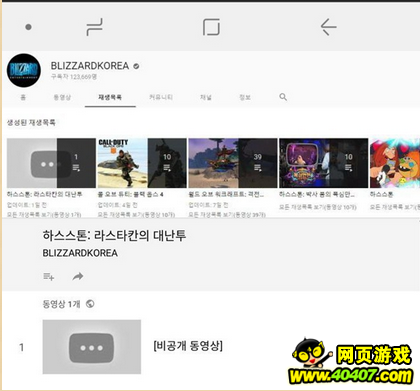Screen dimensions: 420x391
Task: Open the 39-video World of Warcraft playlist
Action: (233, 163)
